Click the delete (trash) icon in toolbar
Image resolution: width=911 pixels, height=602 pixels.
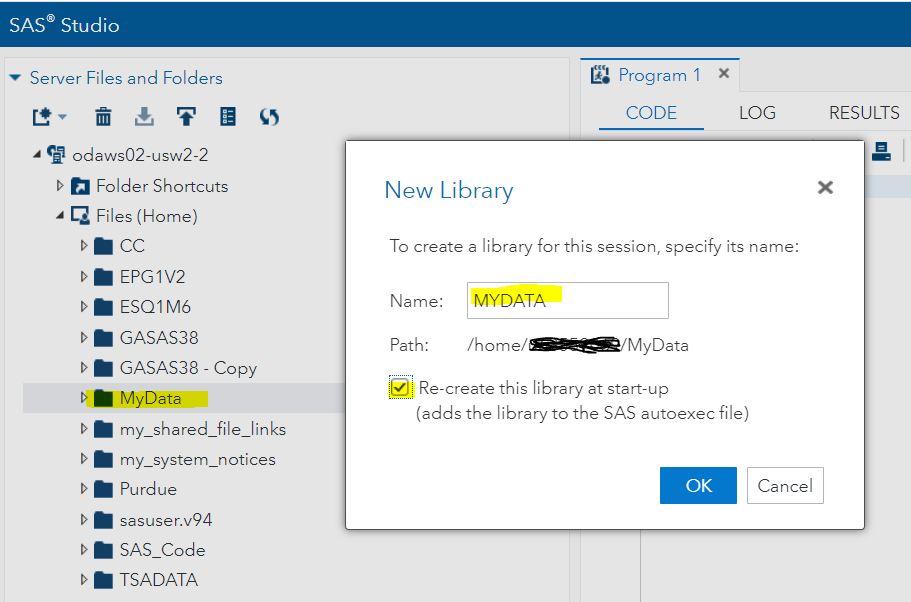click(103, 117)
